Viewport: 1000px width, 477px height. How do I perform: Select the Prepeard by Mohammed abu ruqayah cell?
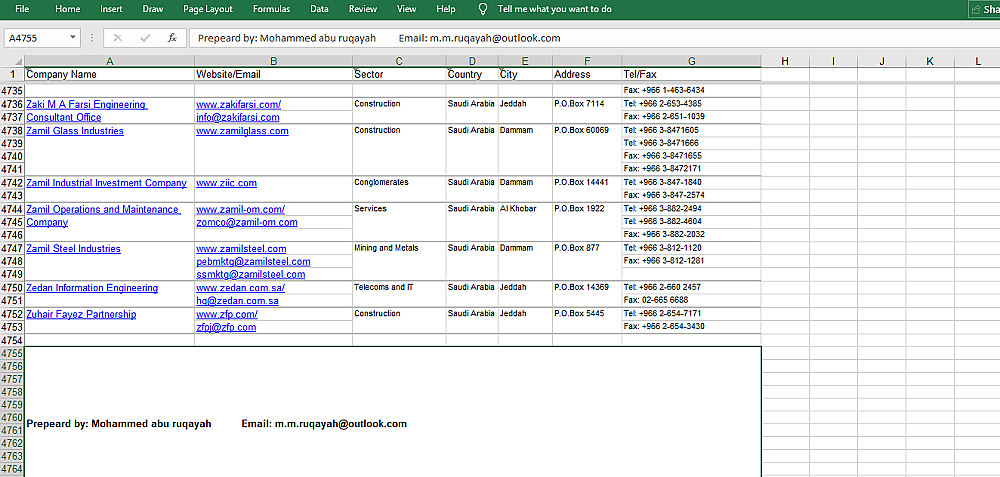click(x=393, y=412)
